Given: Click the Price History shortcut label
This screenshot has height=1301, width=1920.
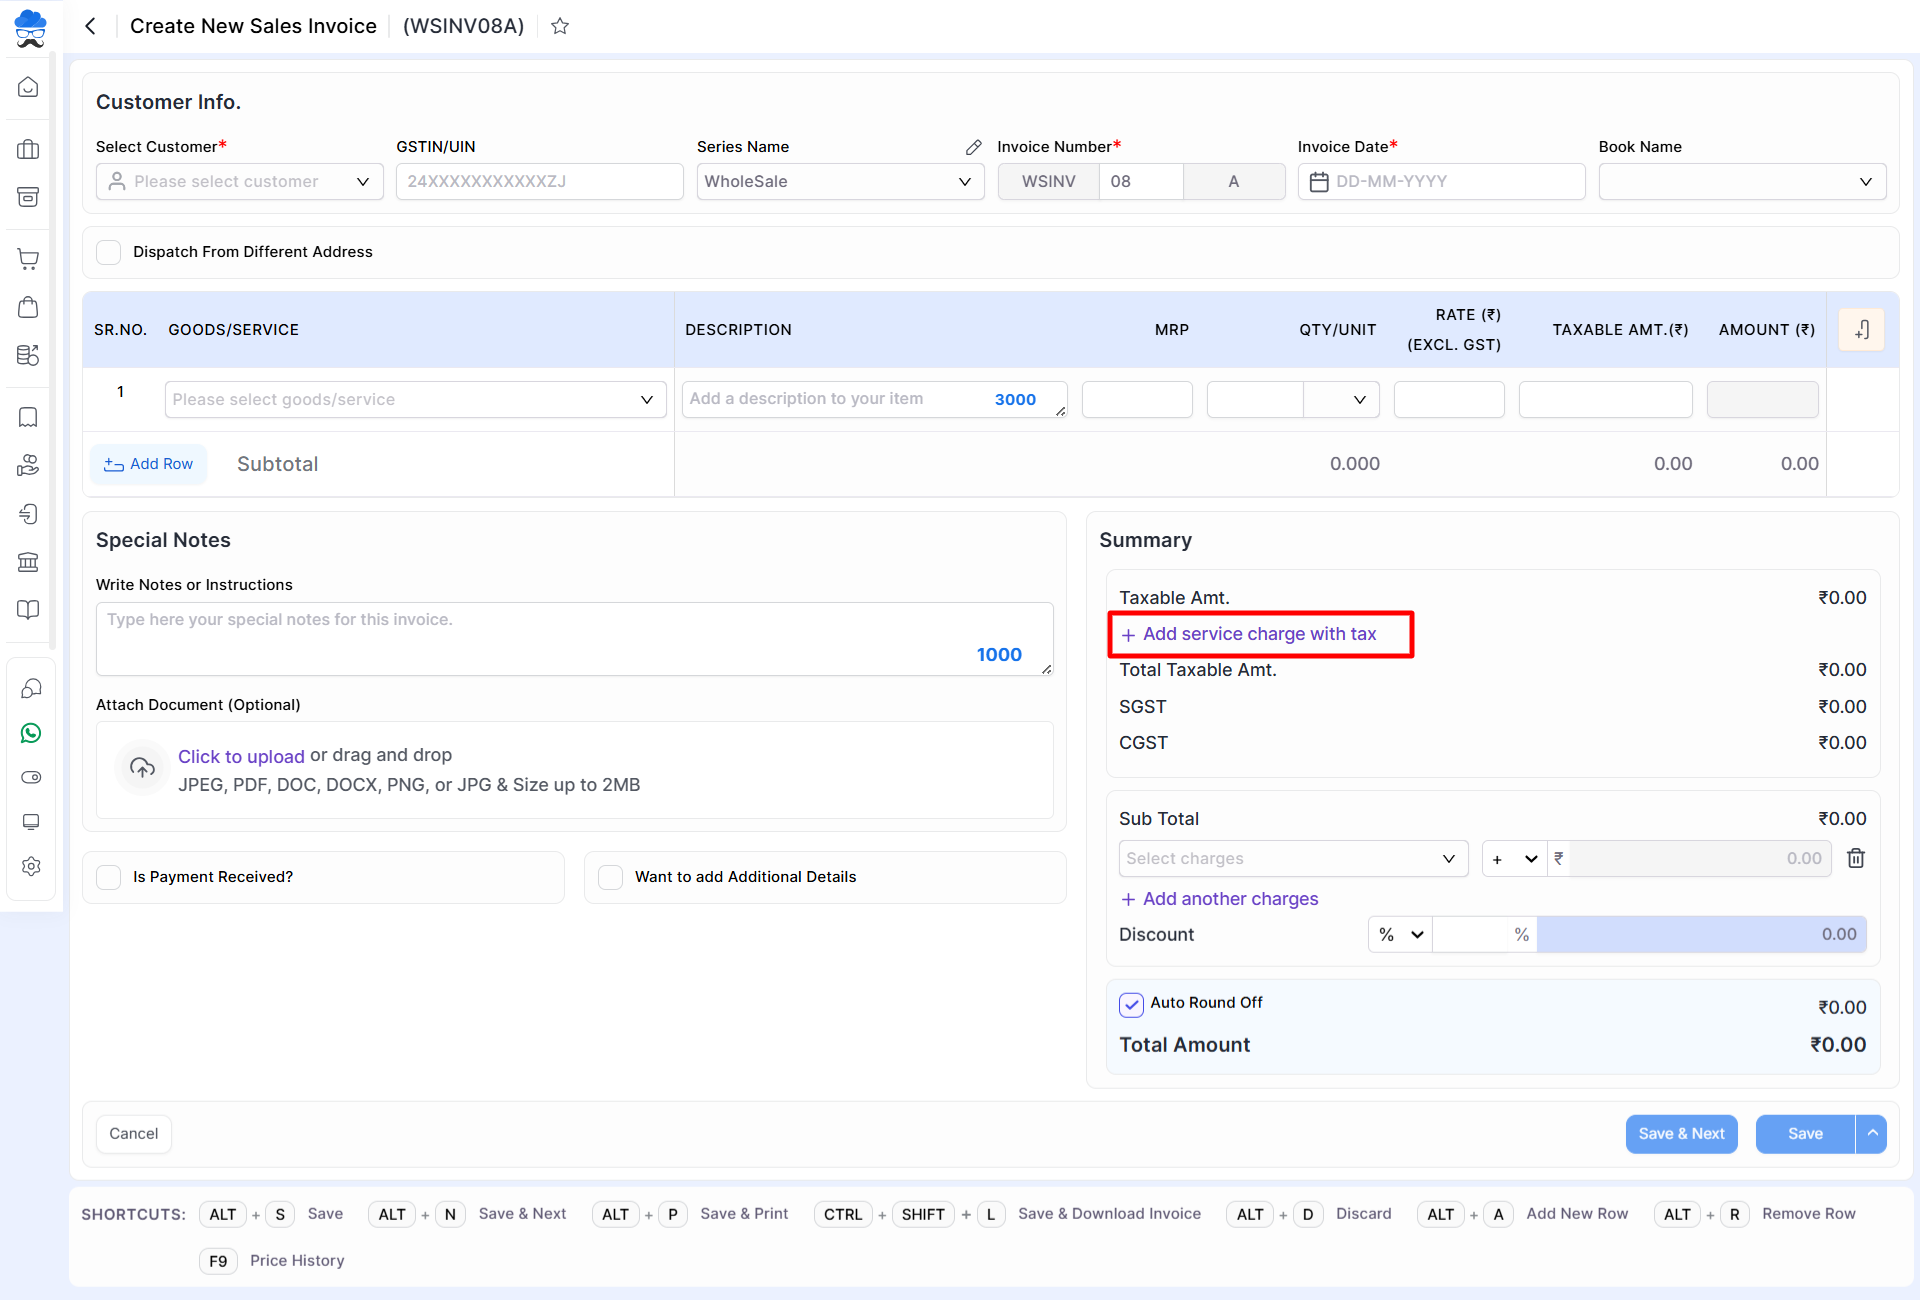Looking at the screenshot, I should point(297,1261).
